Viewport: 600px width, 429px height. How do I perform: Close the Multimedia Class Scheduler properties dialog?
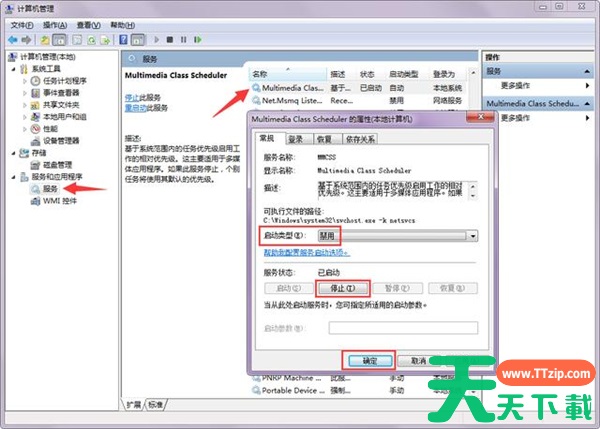click(481, 117)
